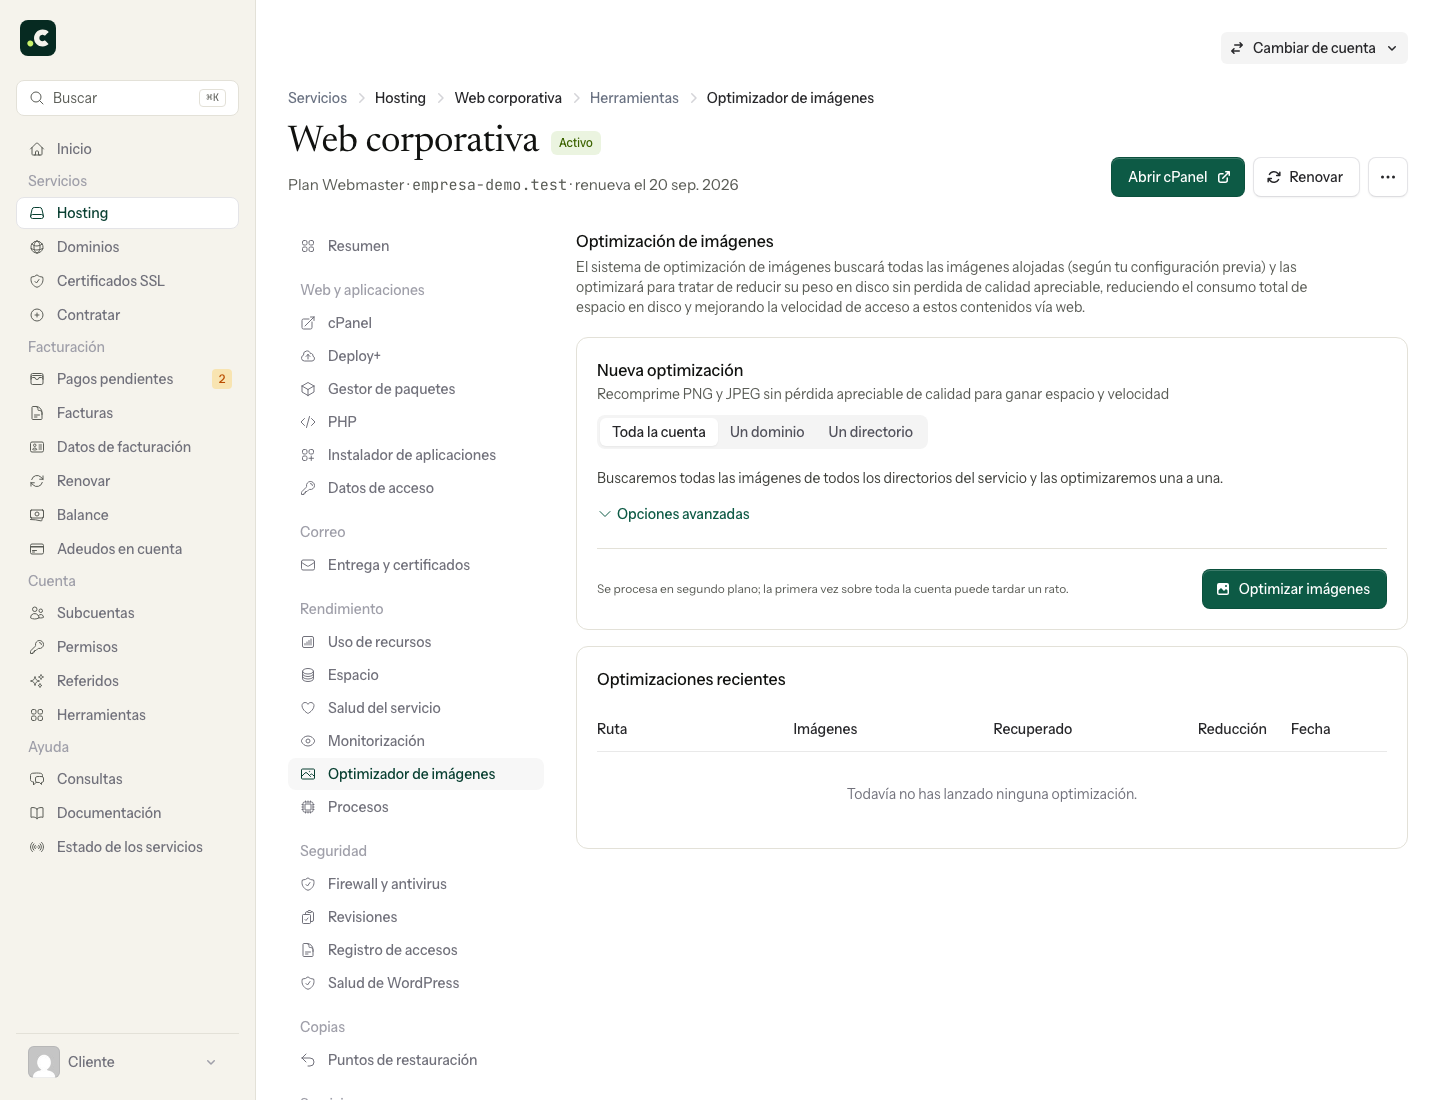Click the Referidos sparkle icon
Viewport: 1440px width, 1100px height.
point(37,681)
